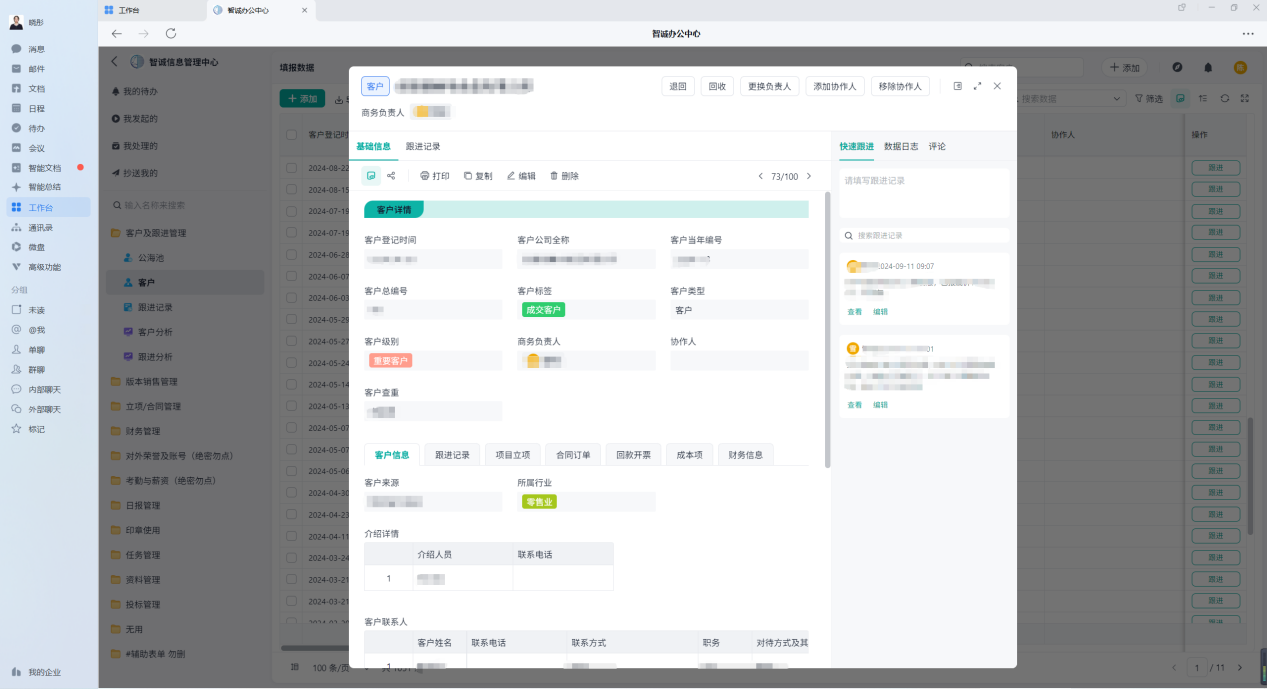Open the 合同订单 sub-tab
Screen dimensions: 1267x689
pos(574,455)
